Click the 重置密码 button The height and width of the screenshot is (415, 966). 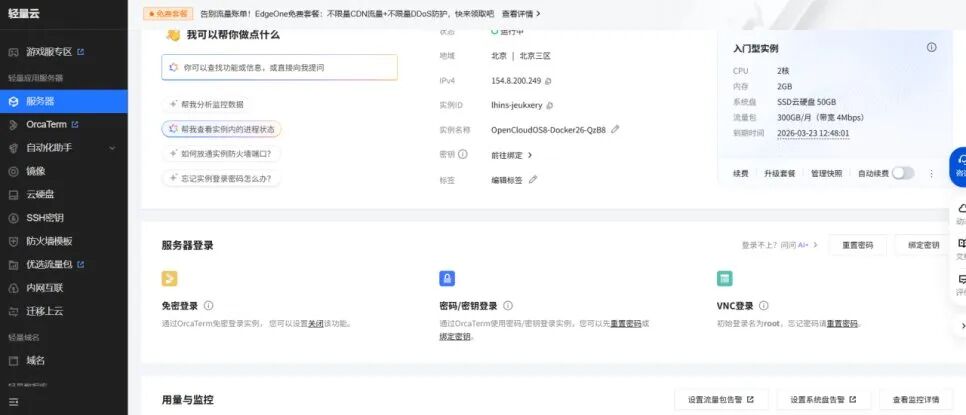pyautogui.click(x=858, y=245)
